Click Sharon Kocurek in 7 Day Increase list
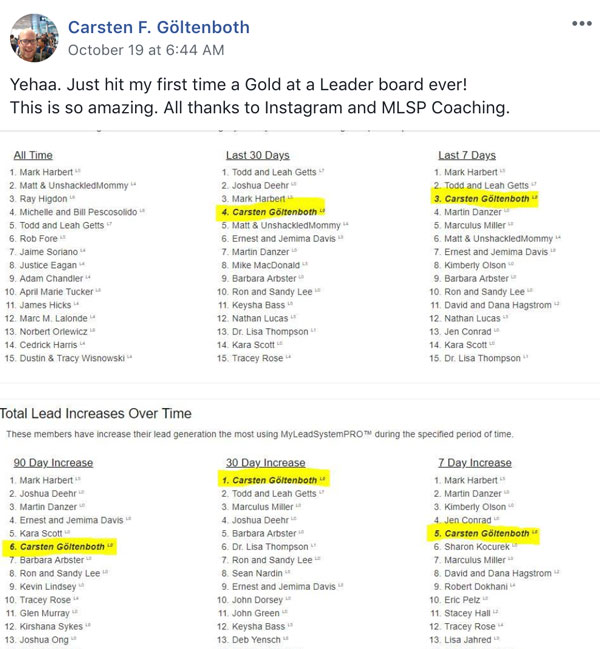The height and width of the screenshot is (649, 600). pos(477,547)
